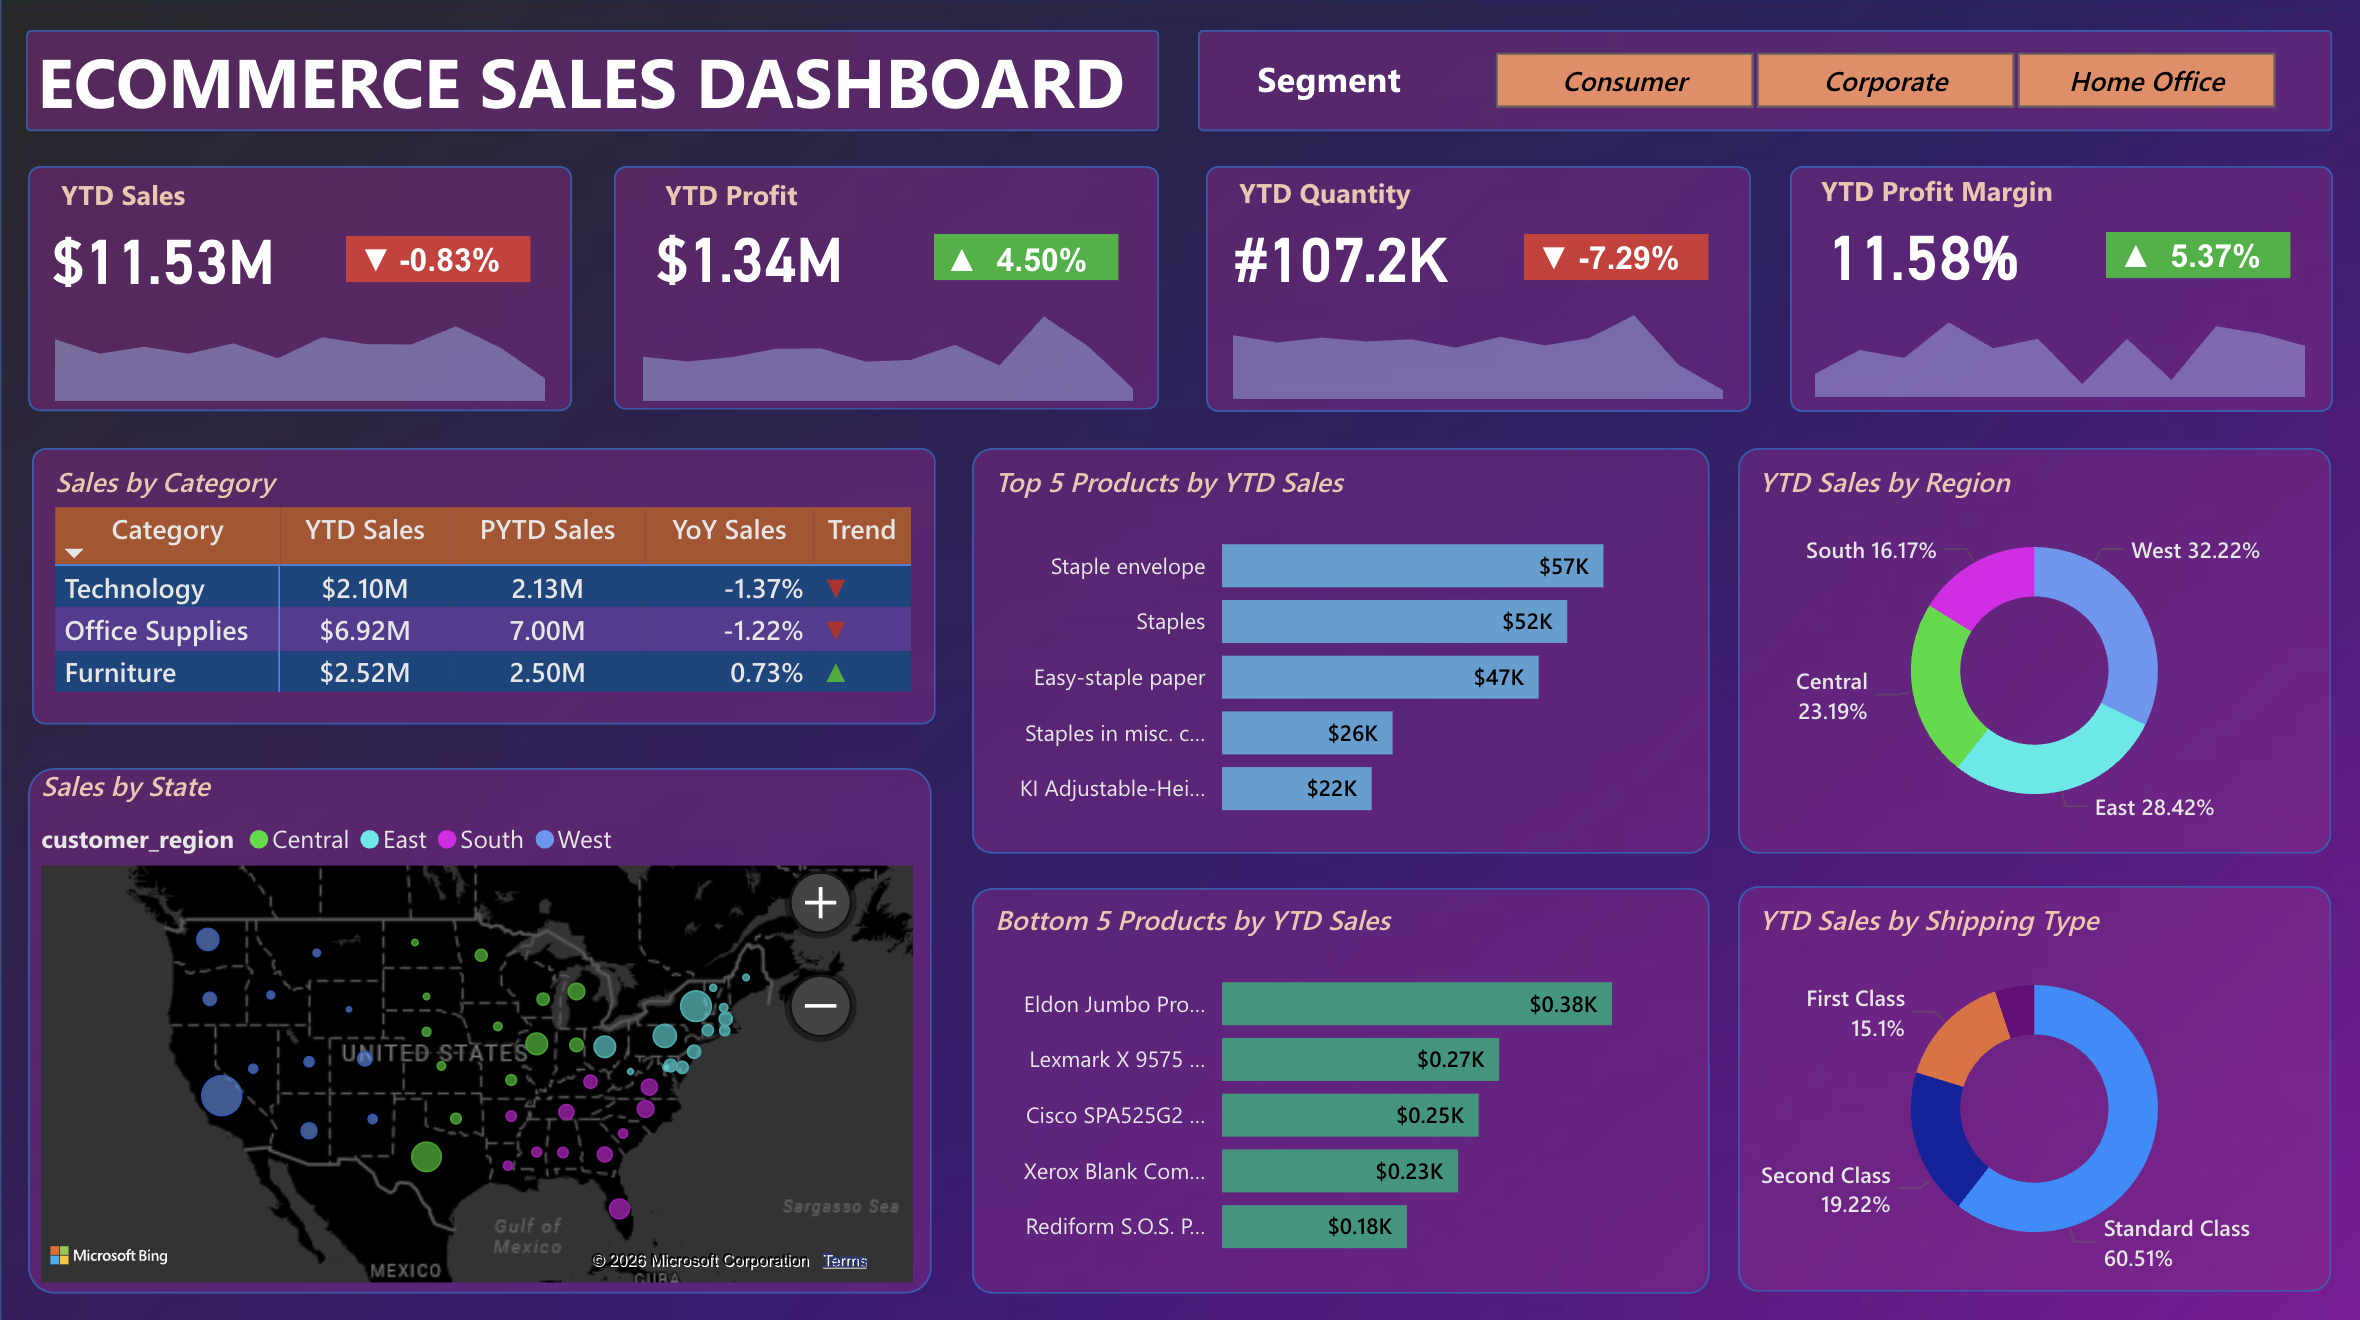Click the #107.2K YTD Quantity value
The height and width of the screenshot is (1320, 2360).
(x=1341, y=261)
